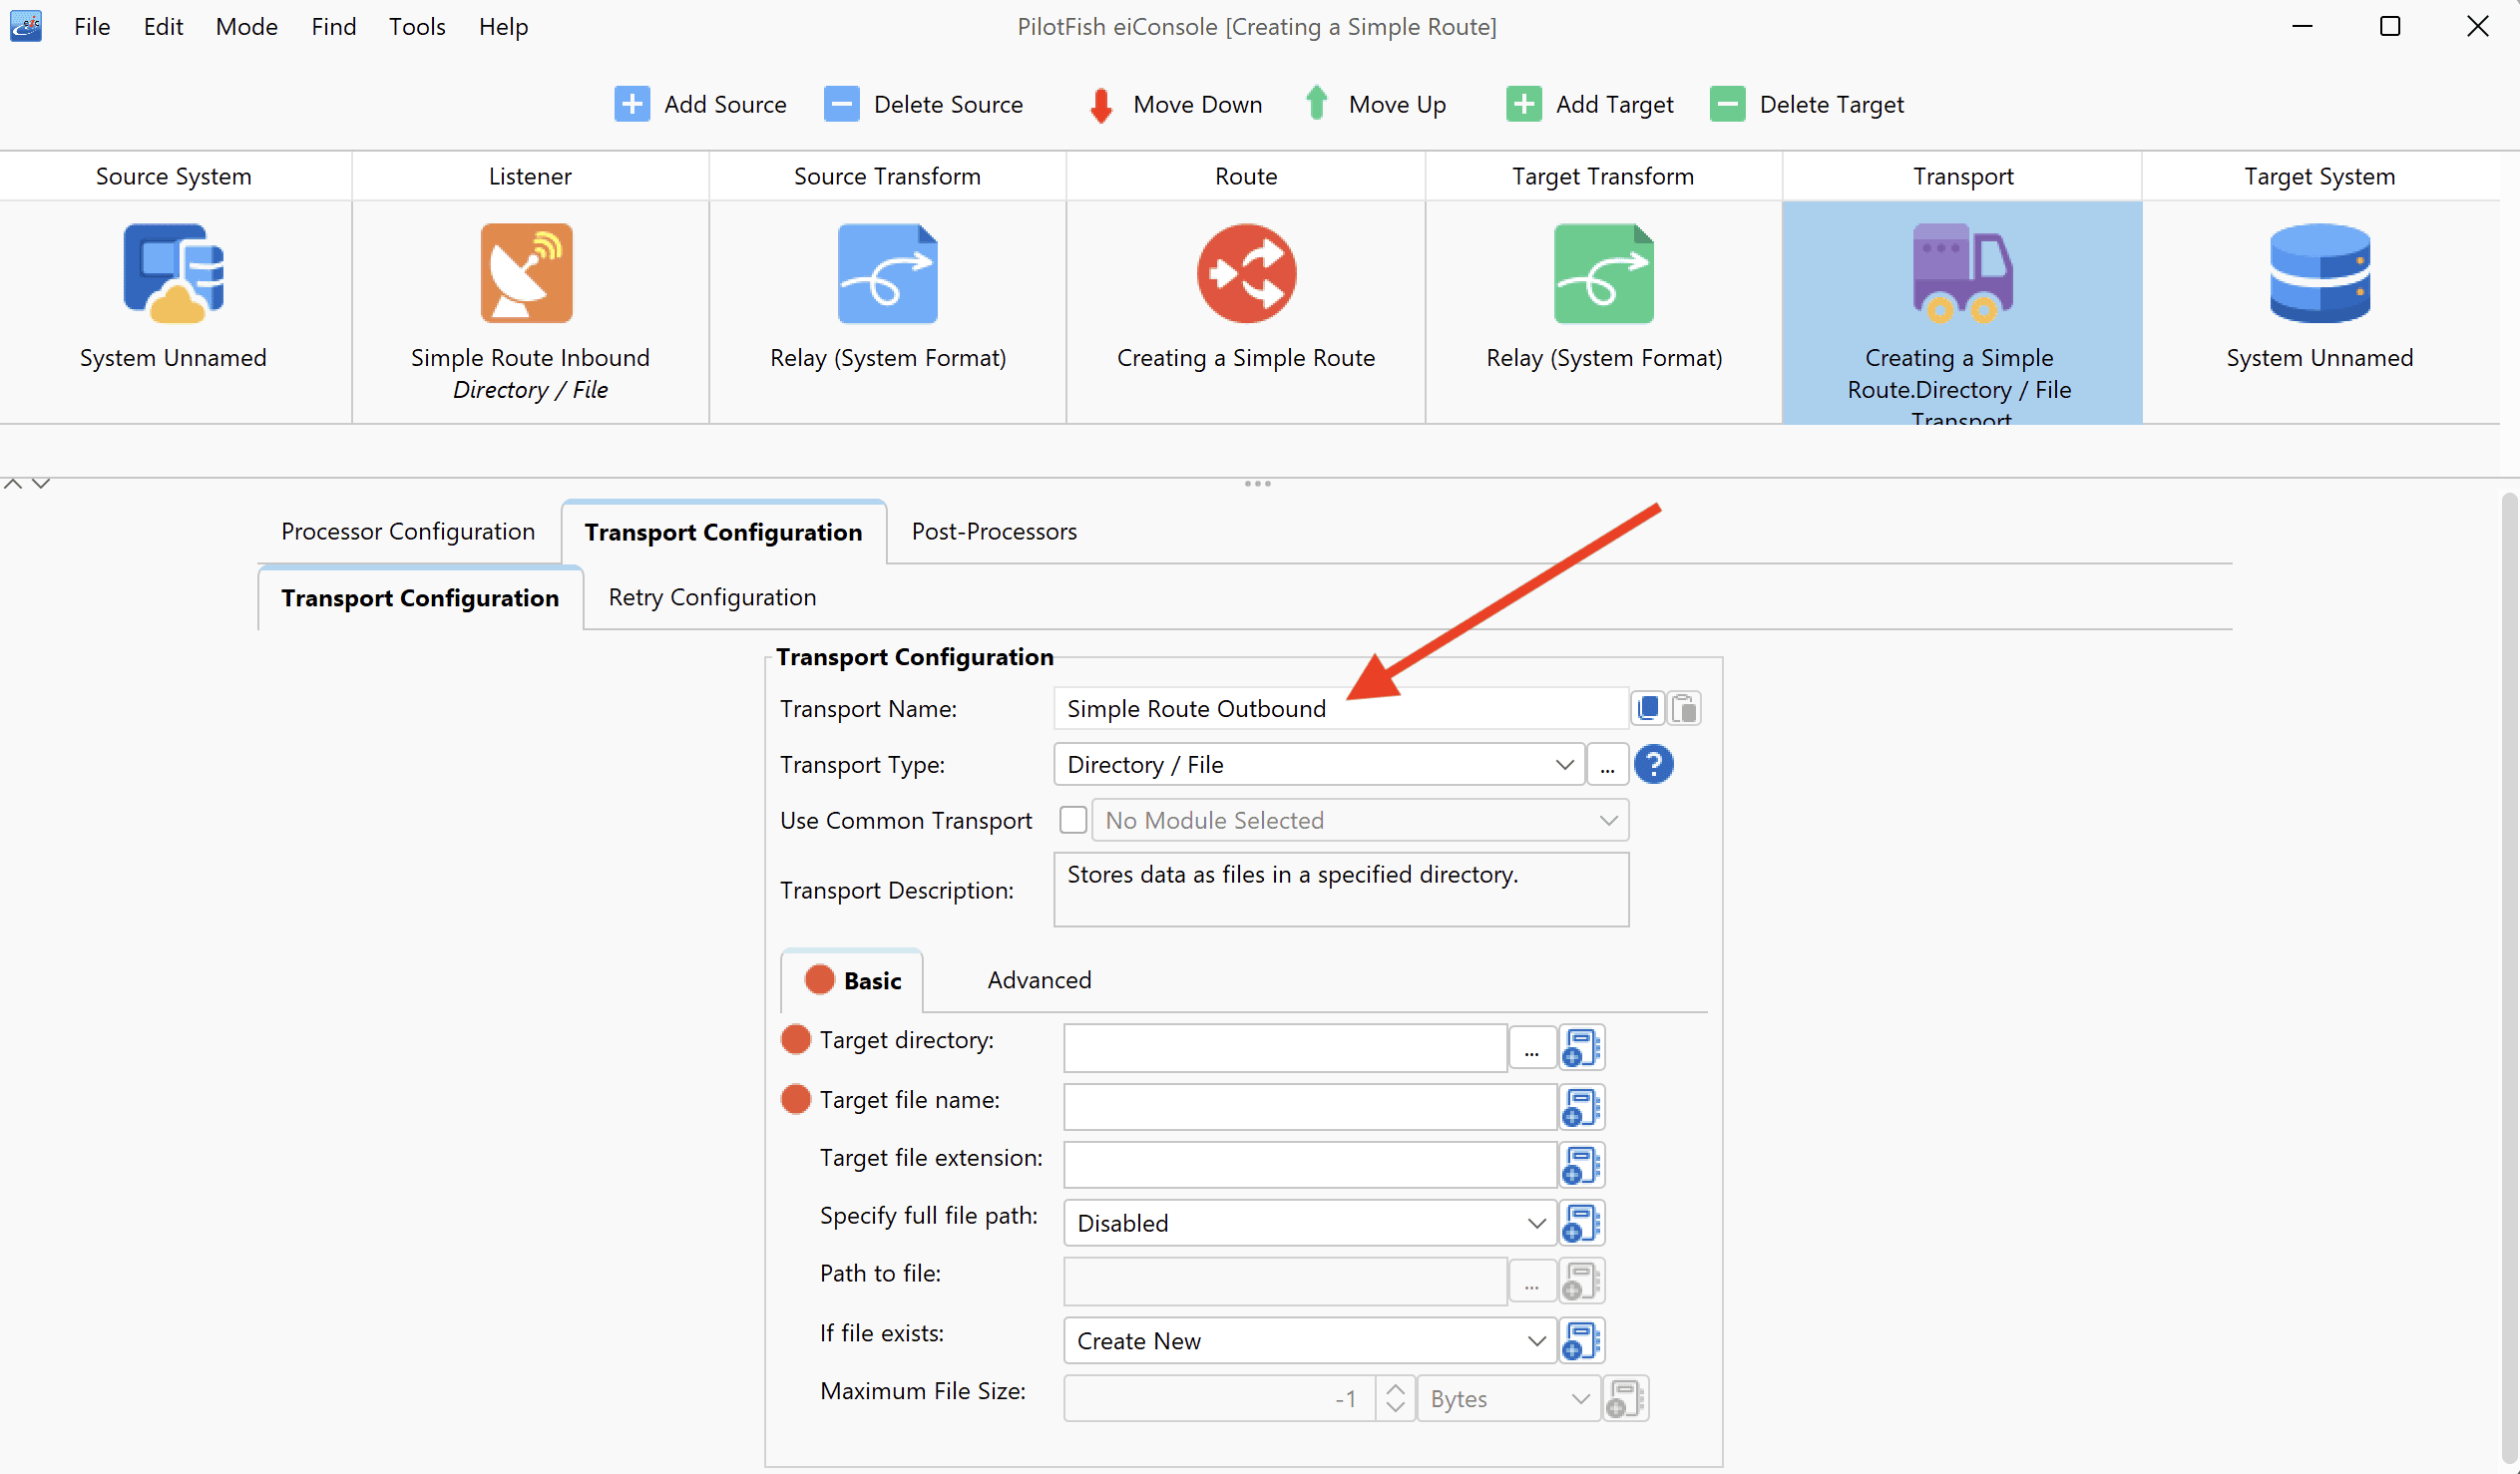Screen dimensions: 2520x1474
Task: Open the If file exists Create New dropdown
Action: [1310, 1340]
